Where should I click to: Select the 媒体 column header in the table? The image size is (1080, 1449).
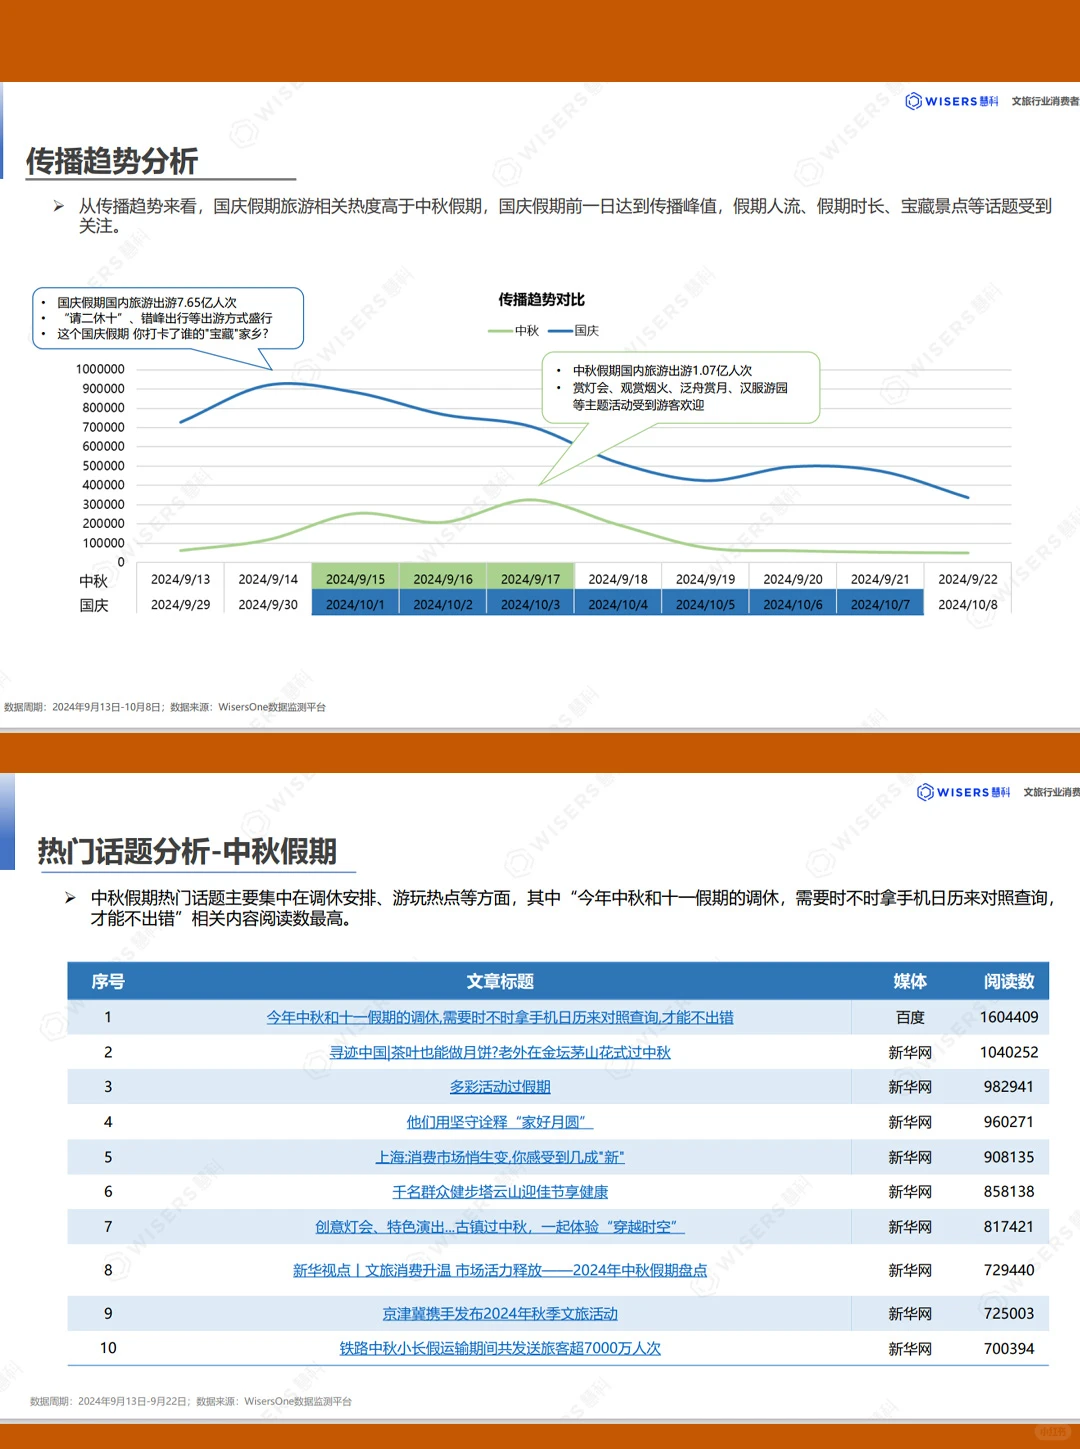point(909,982)
